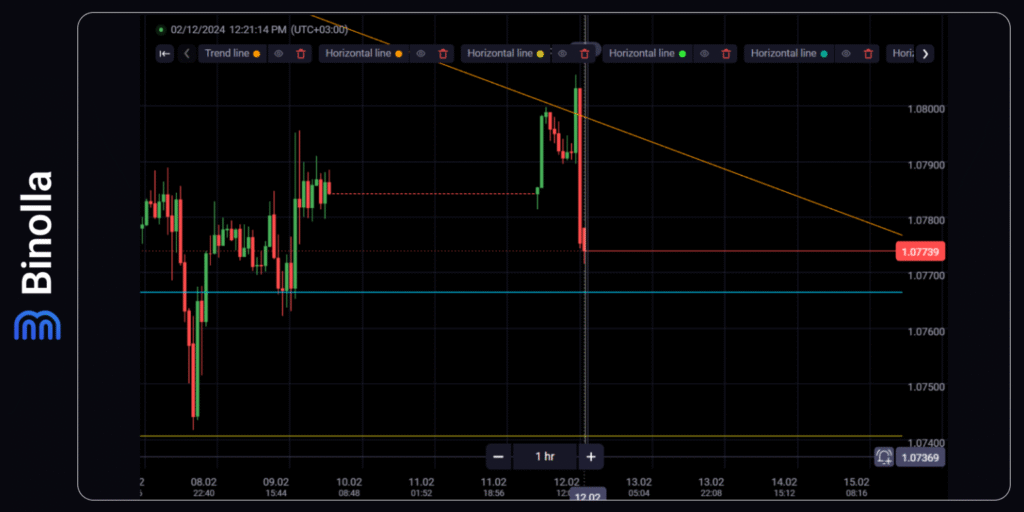This screenshot has height=512, width=1024.
Task: Toggle visibility of orange Horizontal line
Action: (421, 54)
